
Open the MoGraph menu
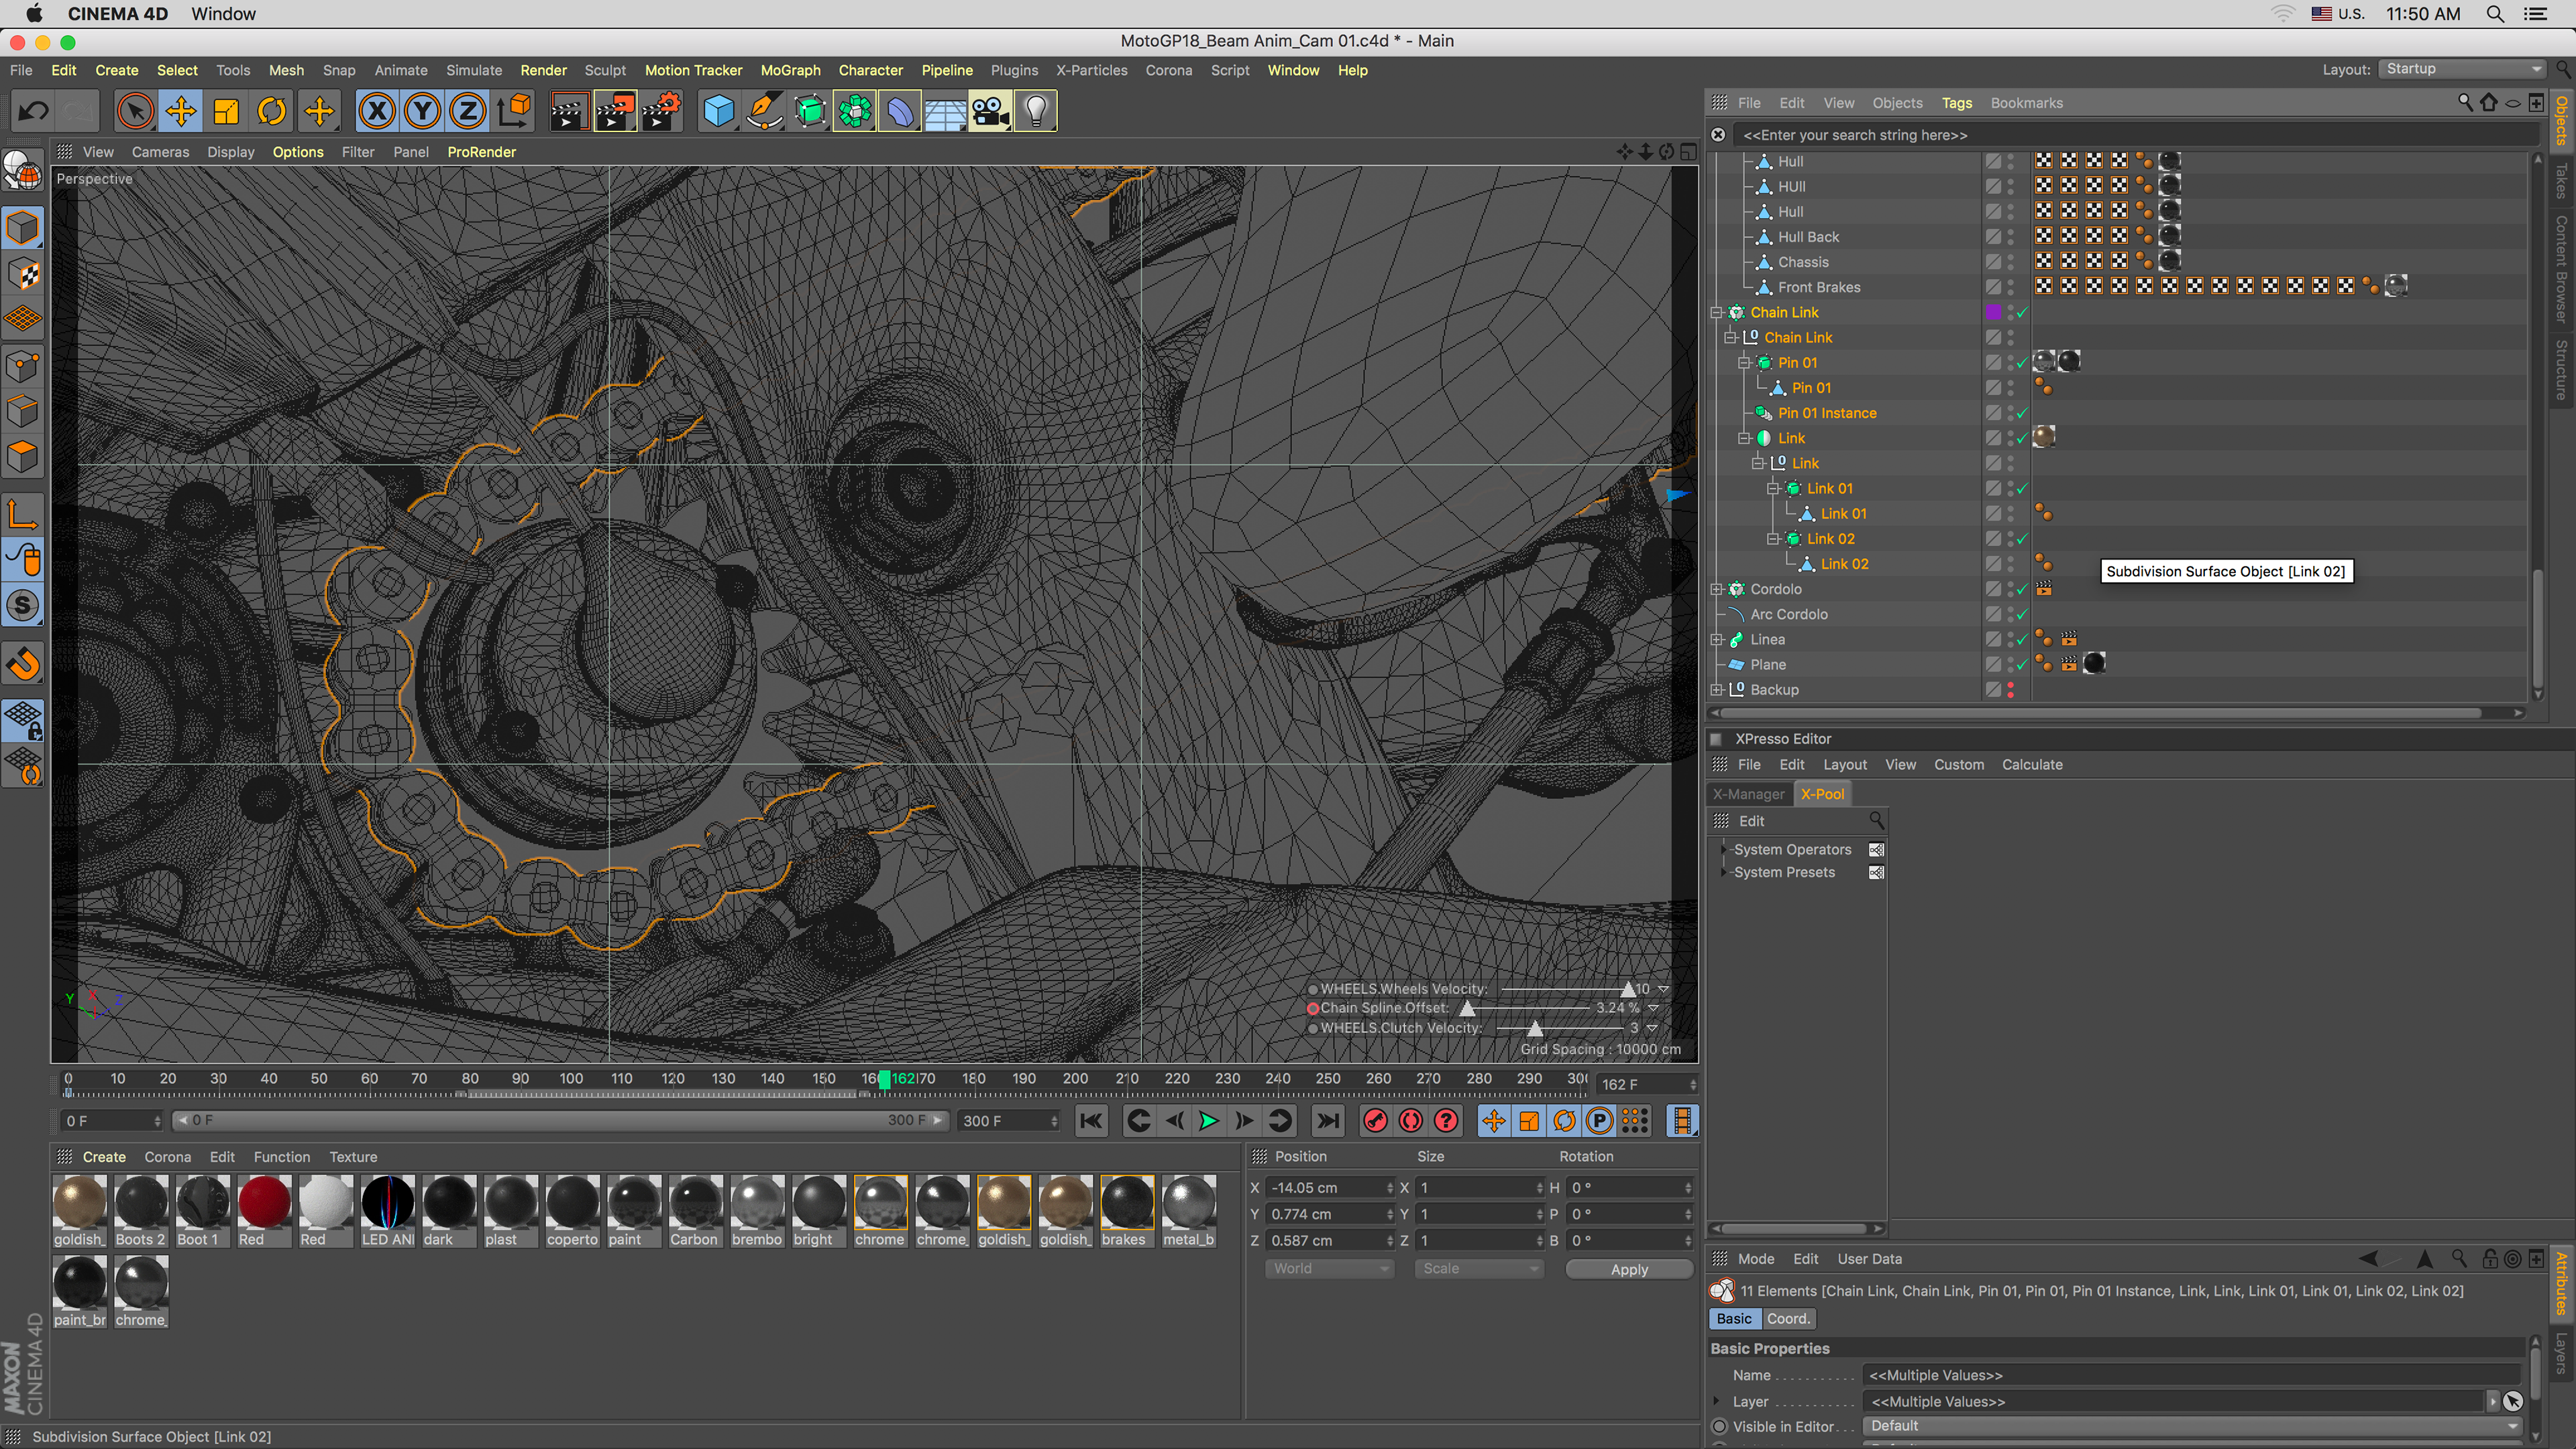[789, 70]
